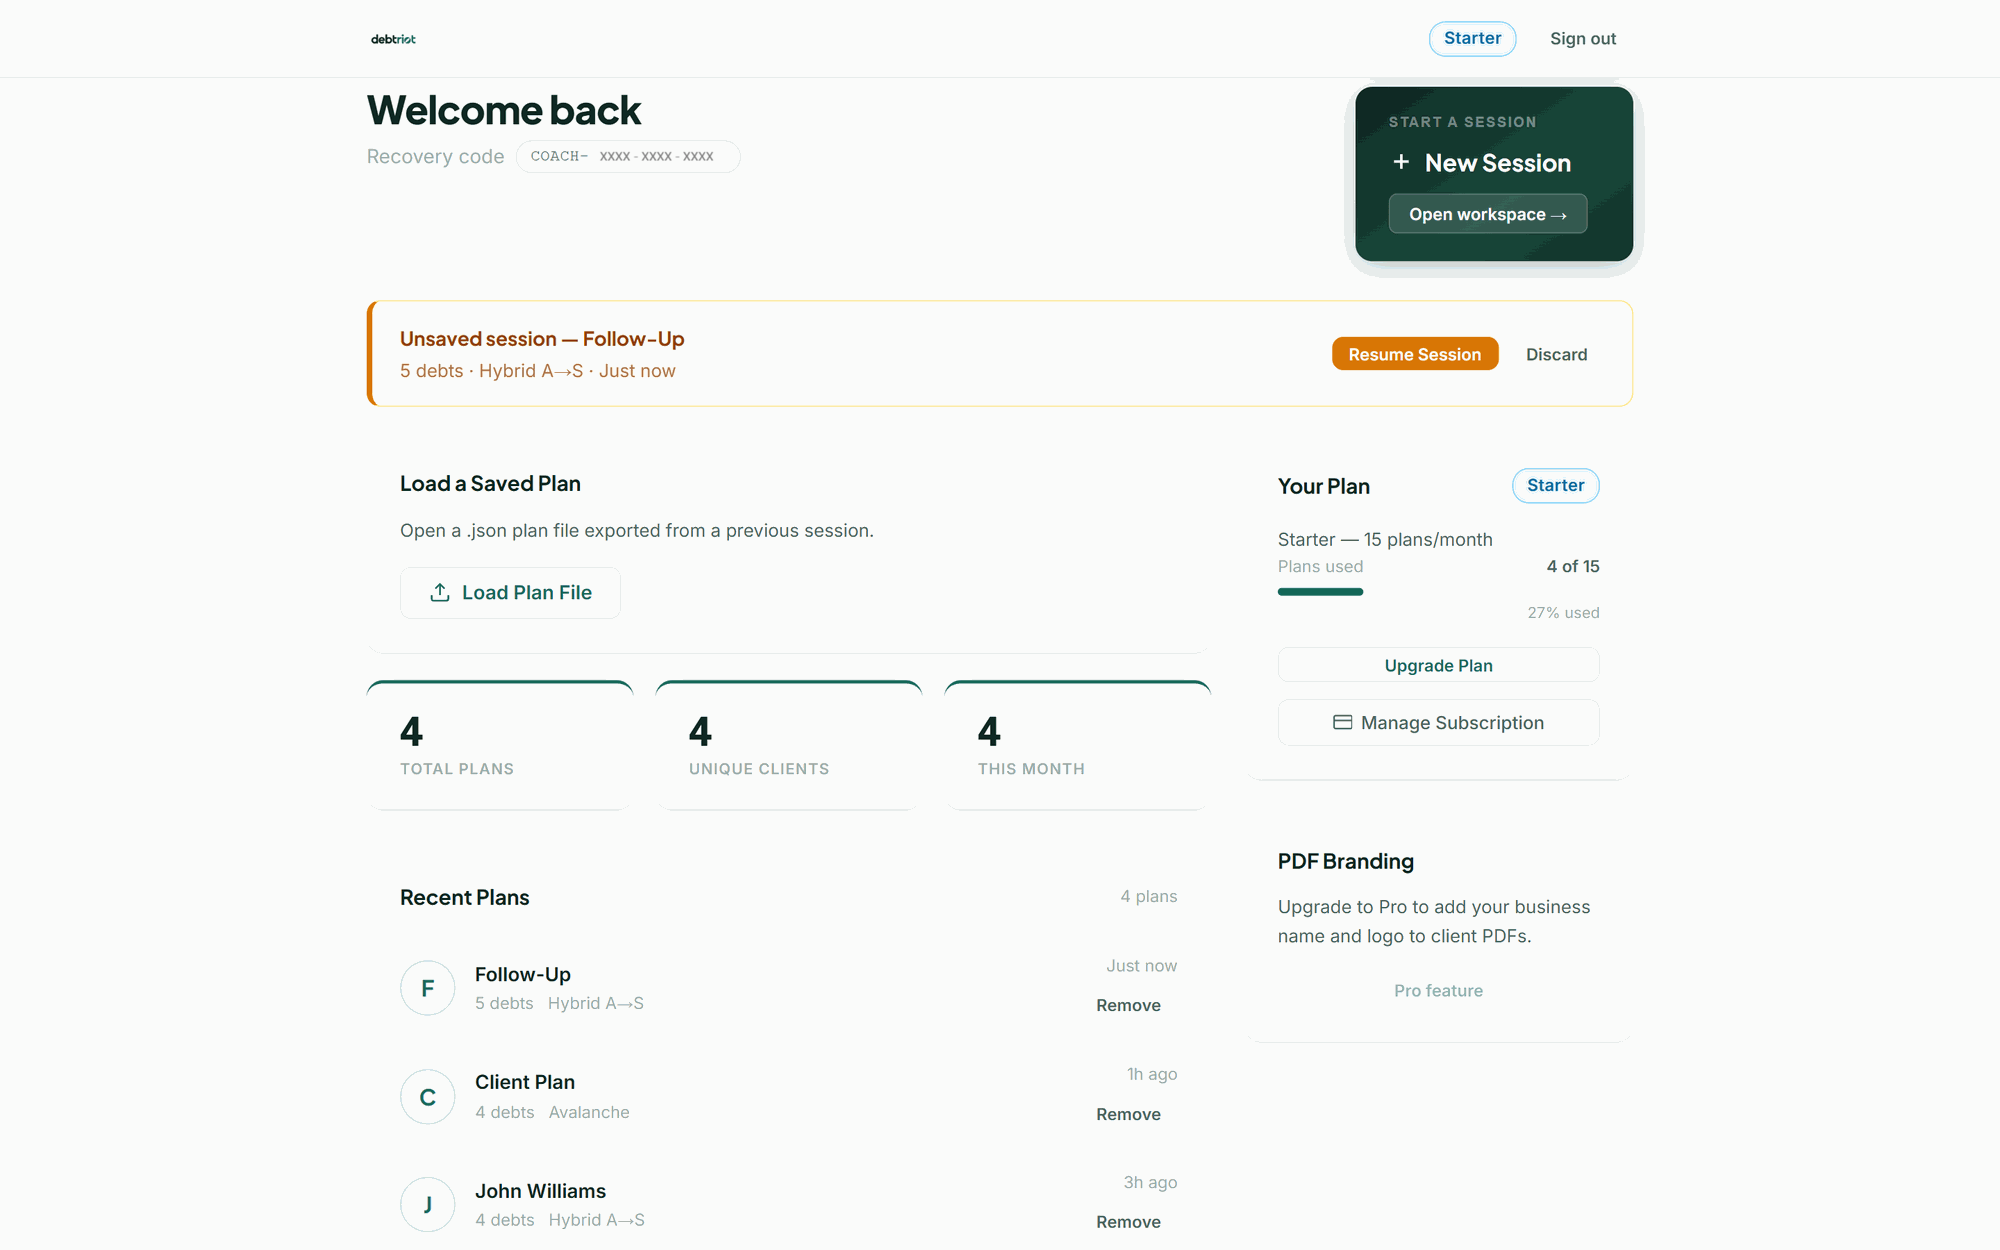Viewport: 2000px width, 1250px height.
Task: Click the upload icon in Load Plan File
Action: 440,592
